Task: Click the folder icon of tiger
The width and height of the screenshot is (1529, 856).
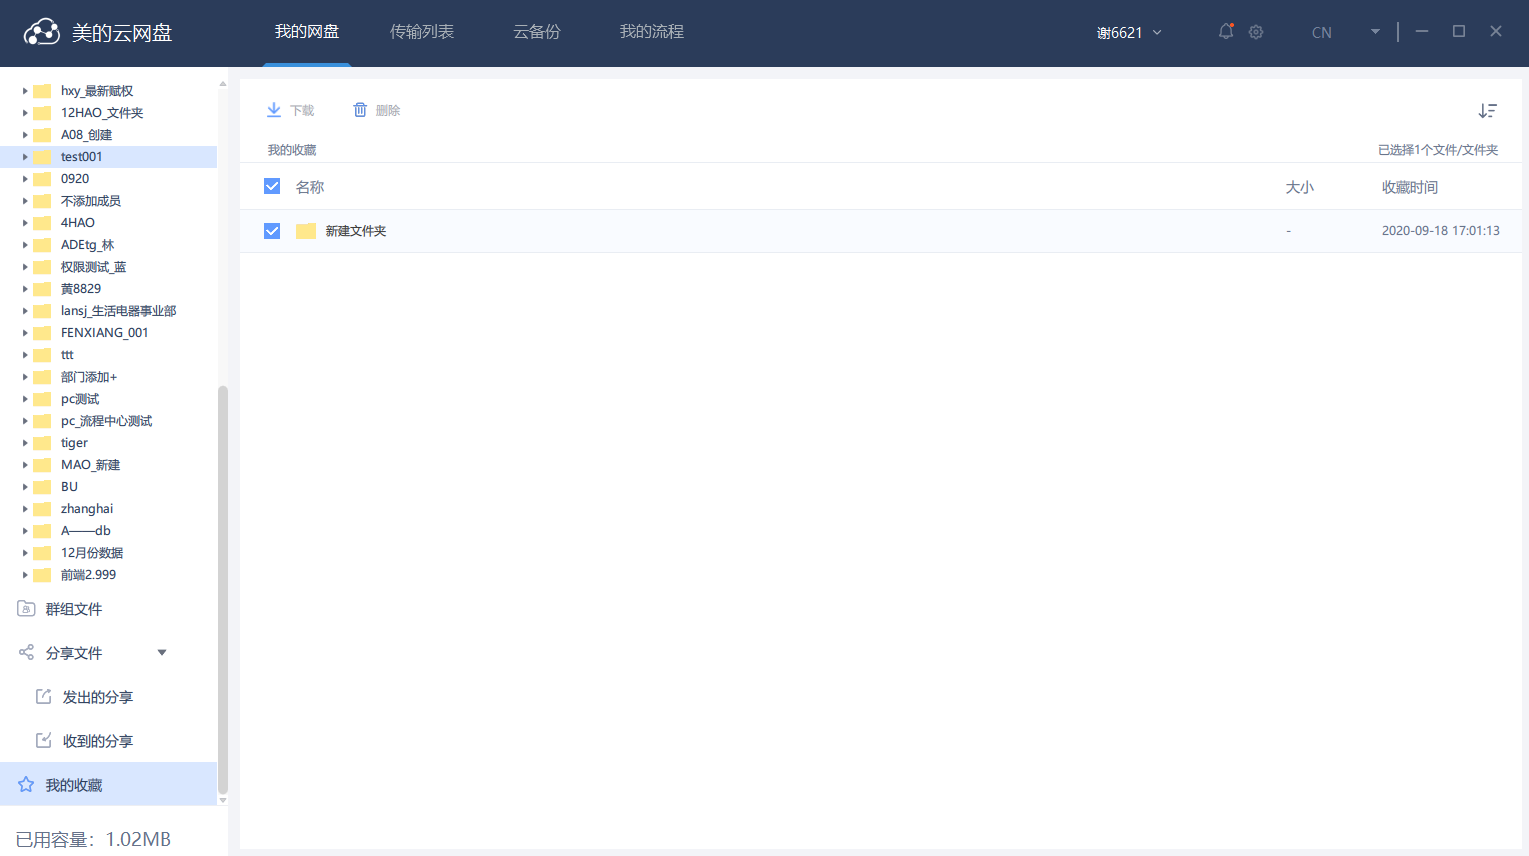Action: 42,443
